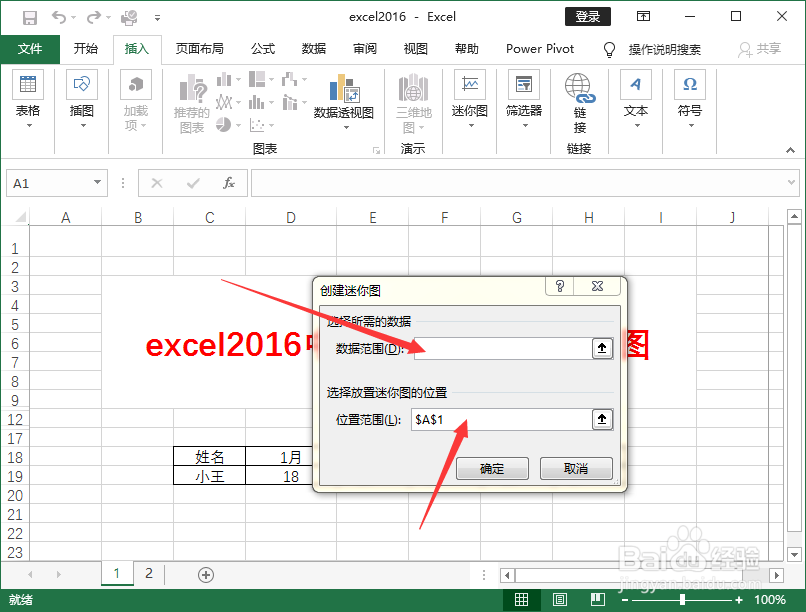This screenshot has height=612, width=806.
Task: Open the scatter chart type dropdown
Action: pyautogui.click(x=271, y=125)
